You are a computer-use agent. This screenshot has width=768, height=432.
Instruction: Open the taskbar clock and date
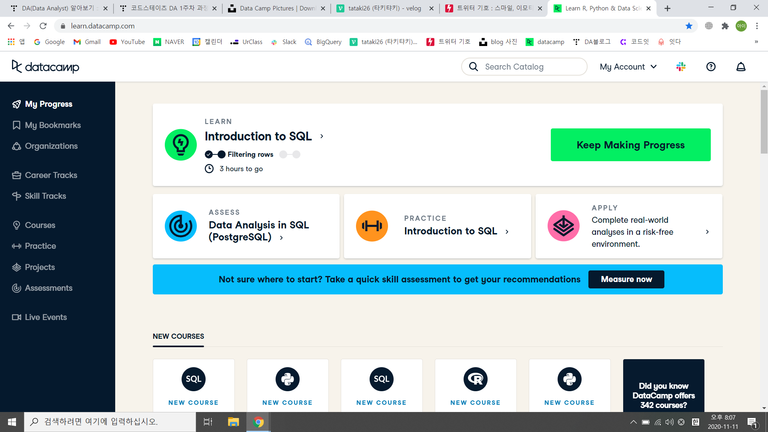(722, 422)
